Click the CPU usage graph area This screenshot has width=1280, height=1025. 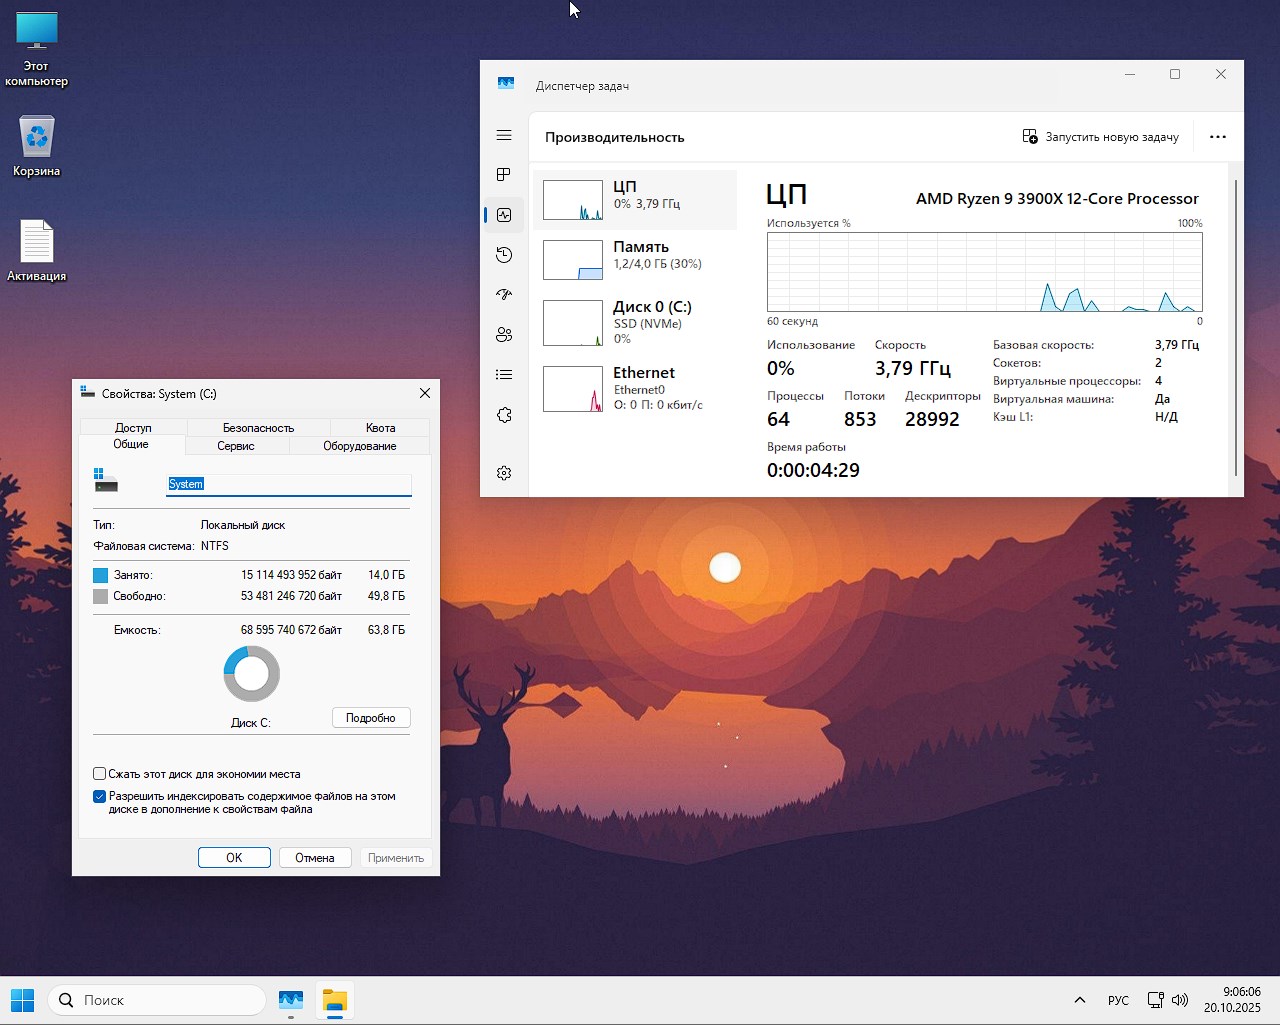(985, 272)
